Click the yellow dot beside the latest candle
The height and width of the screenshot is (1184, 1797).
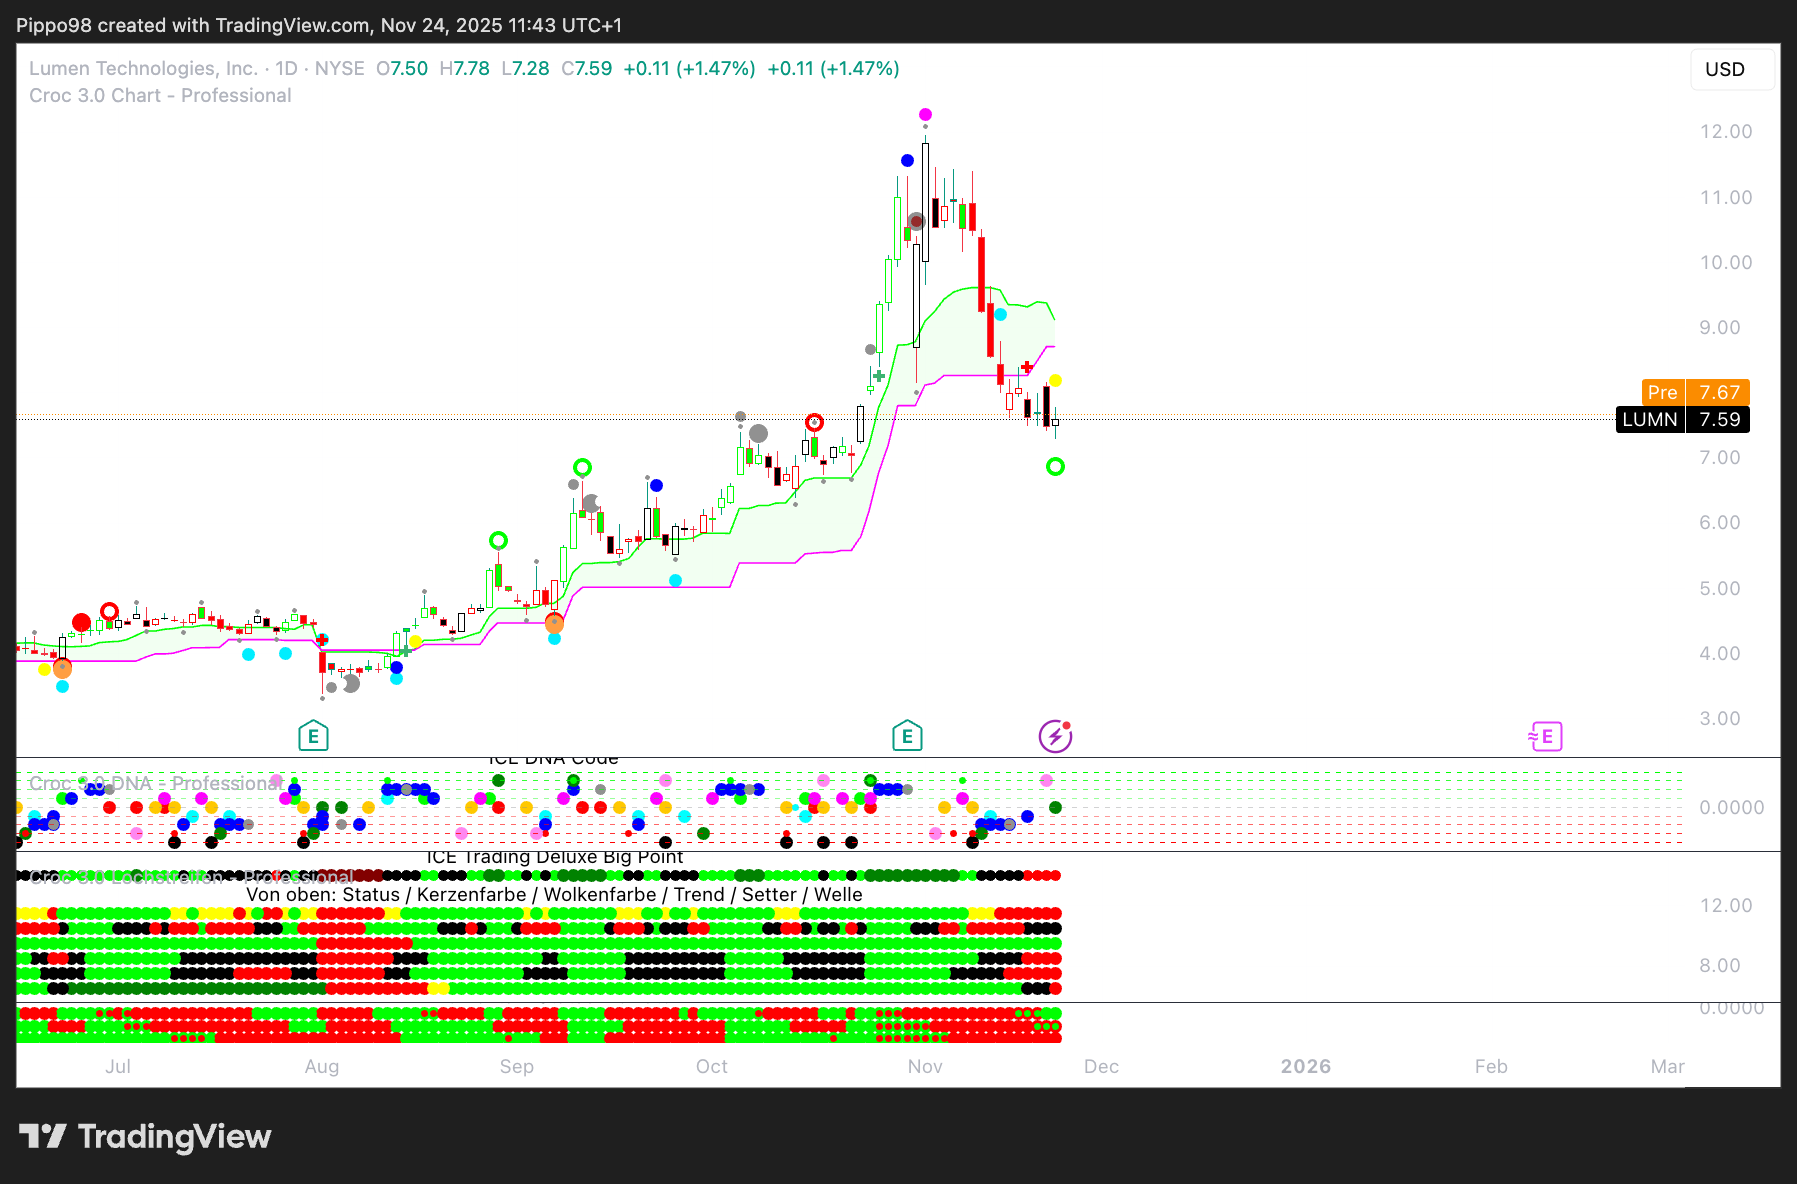[1055, 381]
